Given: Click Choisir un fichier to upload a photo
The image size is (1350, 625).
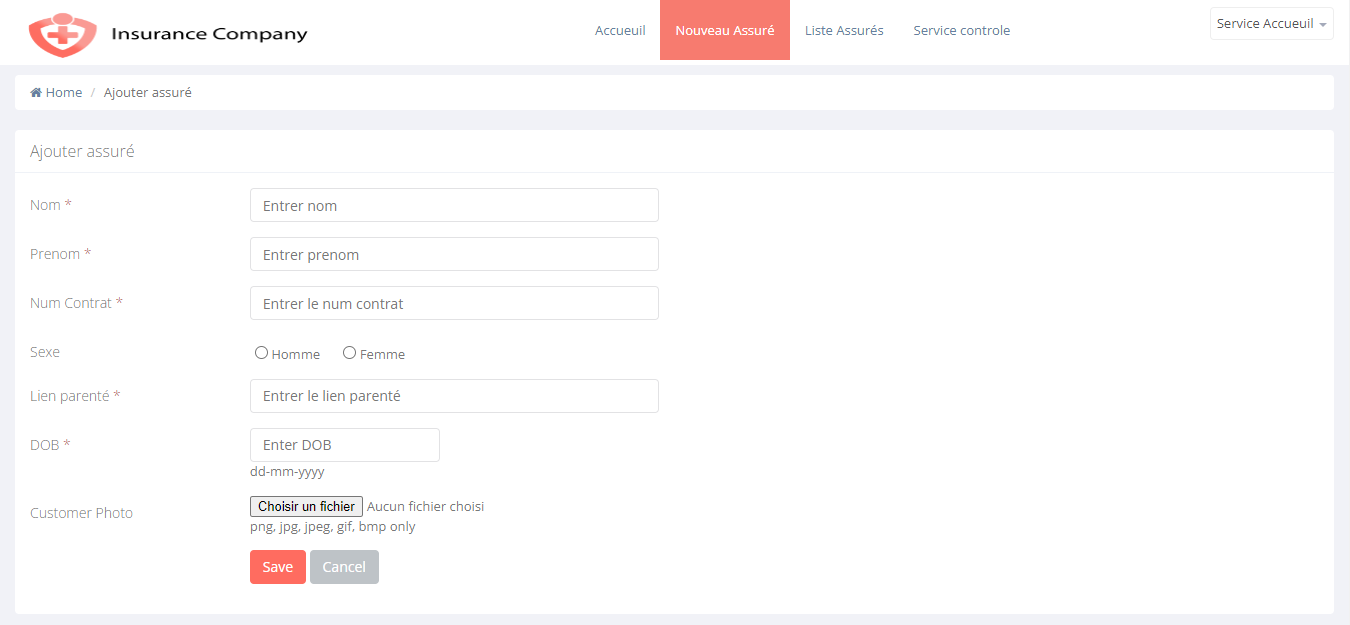Looking at the screenshot, I should point(305,506).
